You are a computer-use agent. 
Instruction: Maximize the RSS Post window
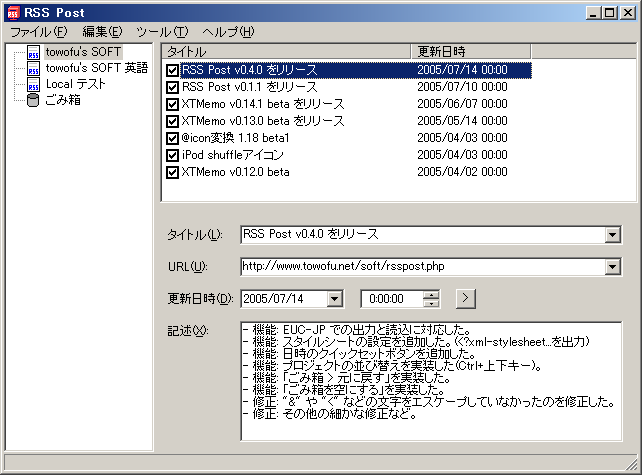[609, 13]
